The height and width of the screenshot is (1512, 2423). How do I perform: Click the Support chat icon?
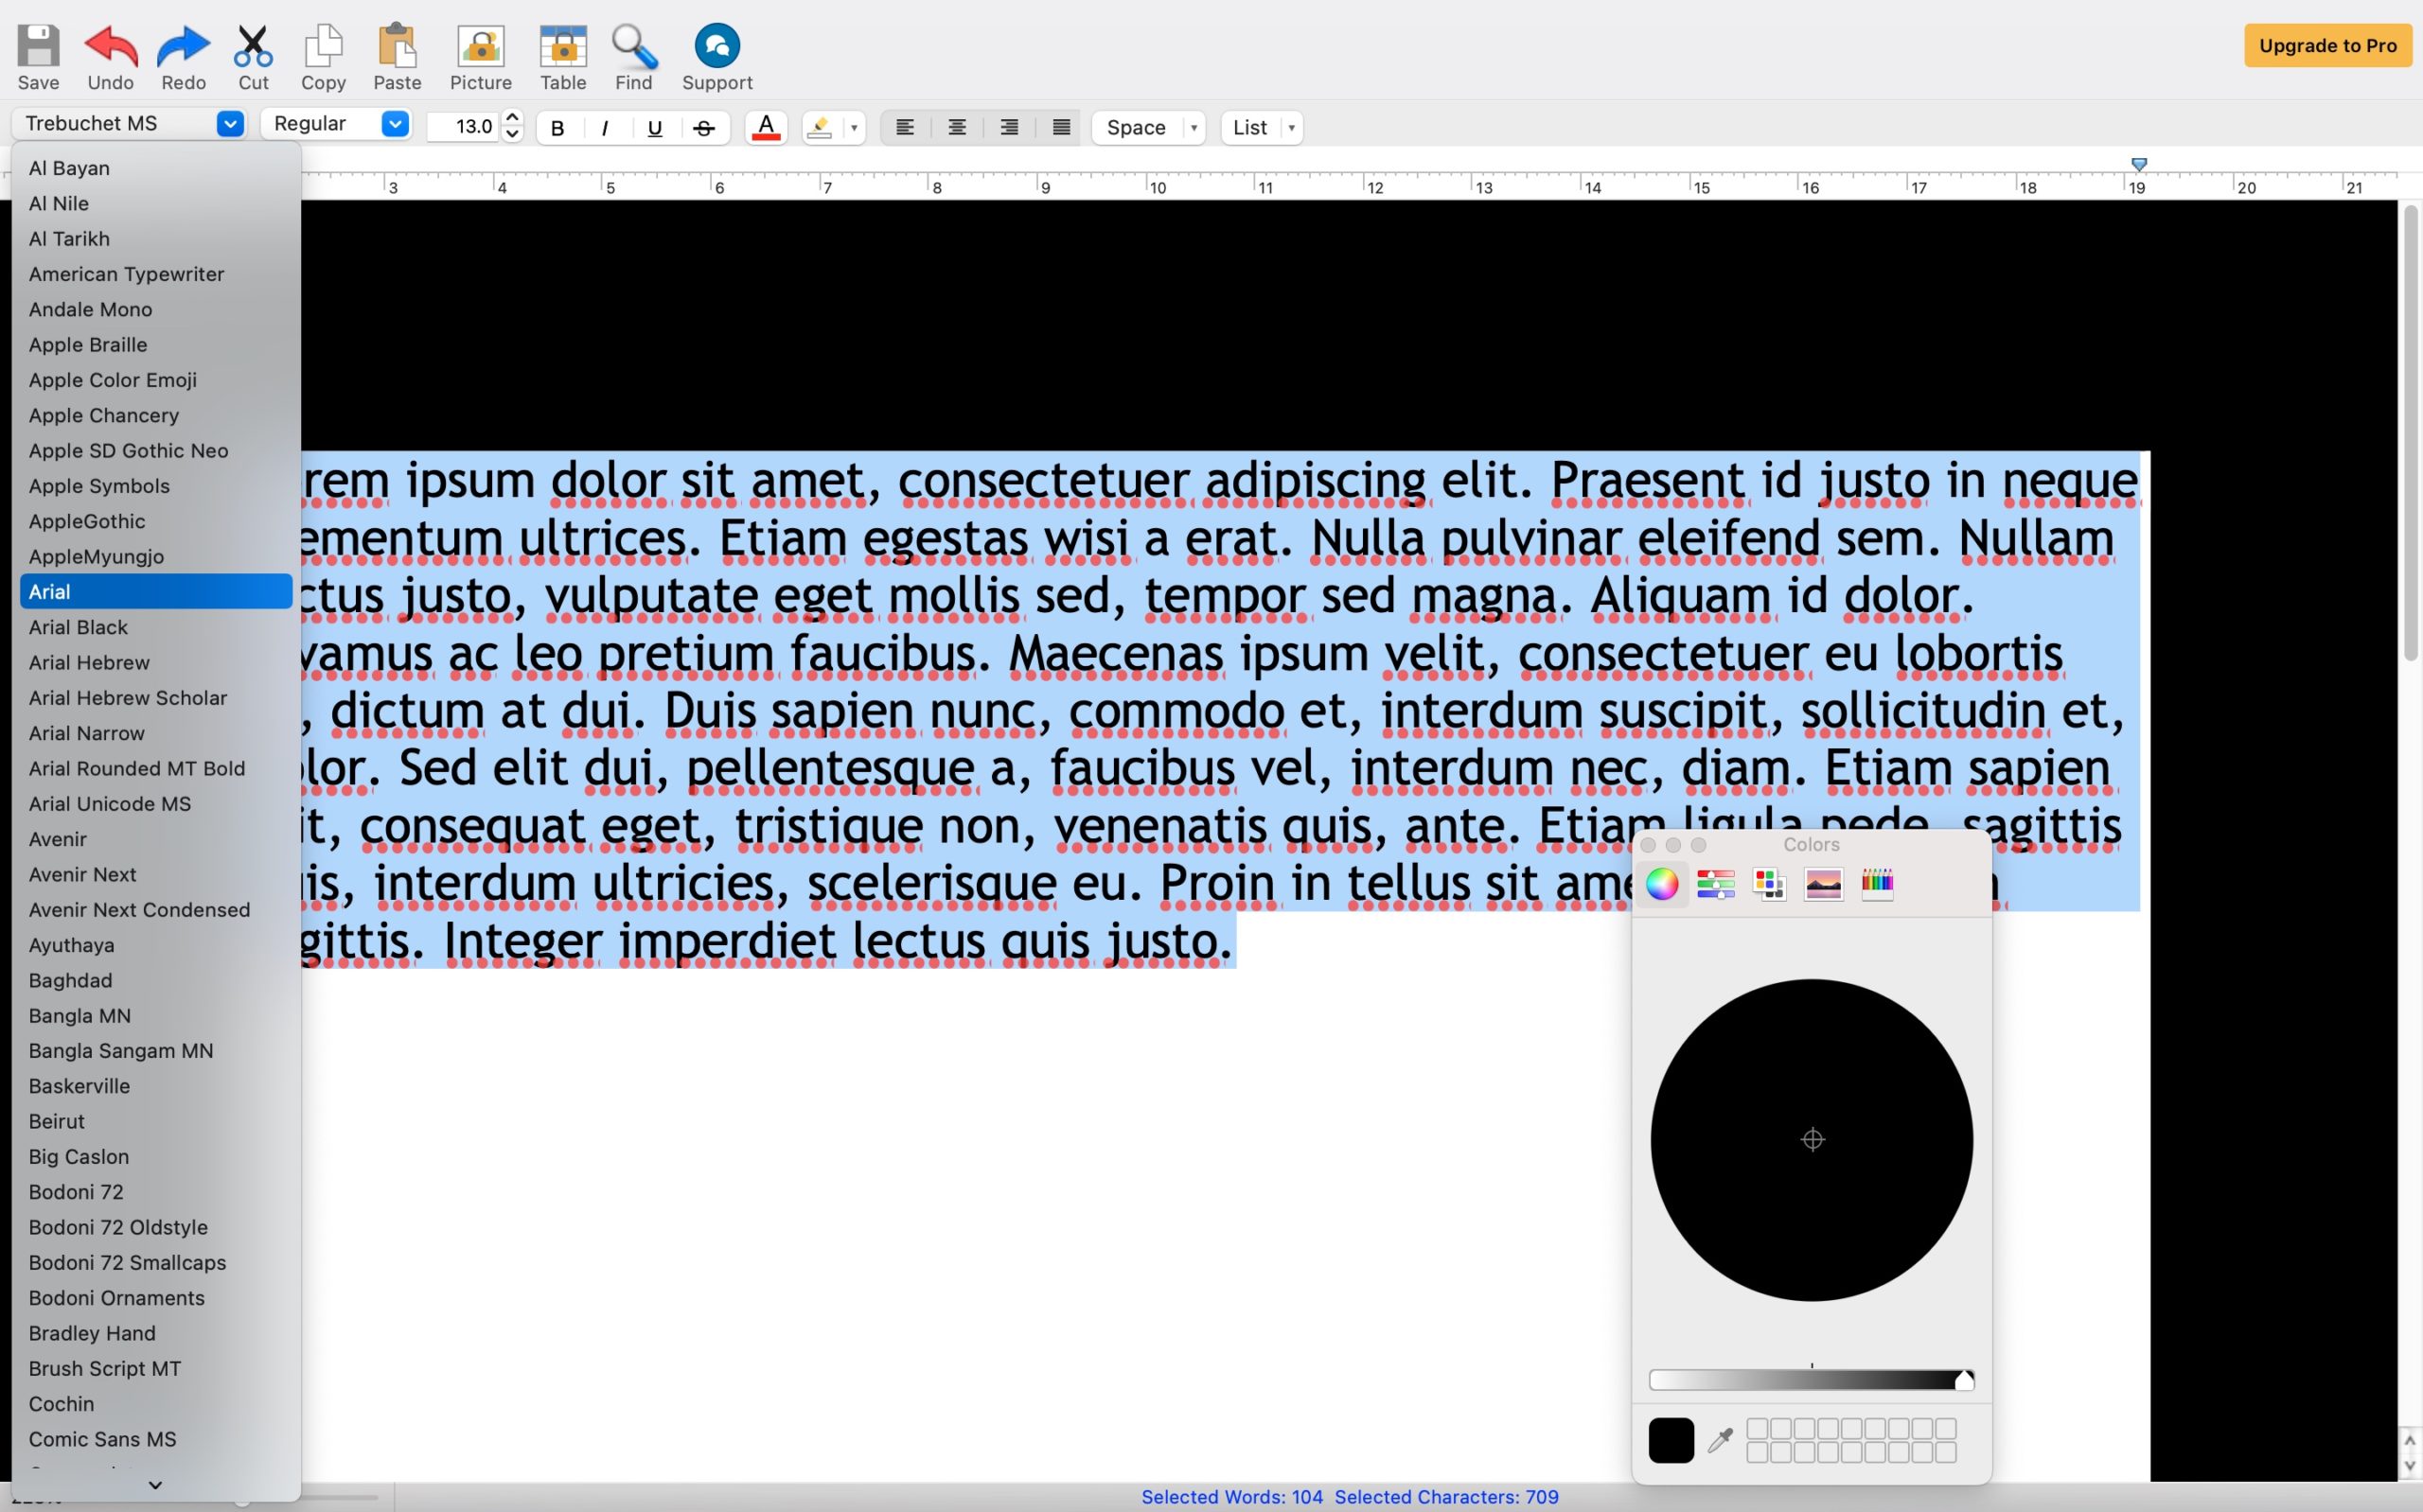(x=717, y=46)
